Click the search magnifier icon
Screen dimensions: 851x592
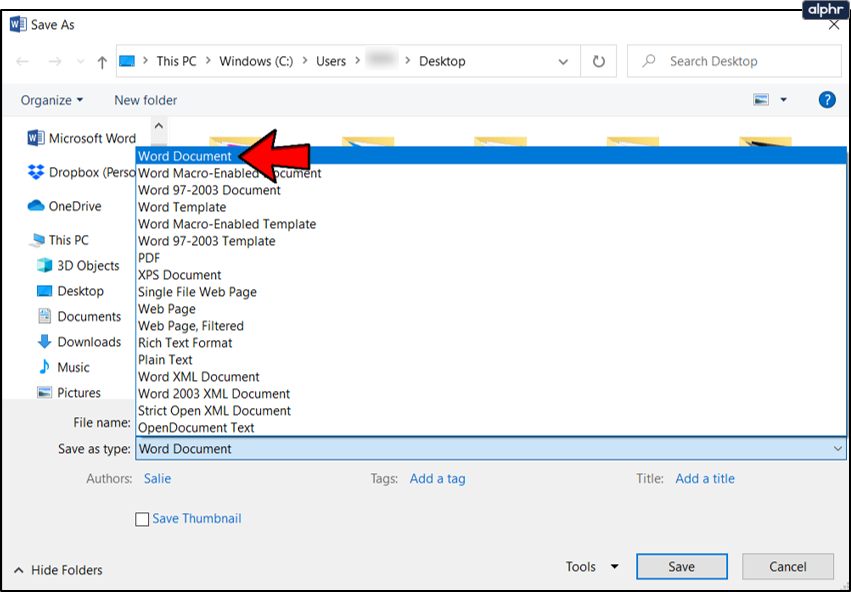649,61
